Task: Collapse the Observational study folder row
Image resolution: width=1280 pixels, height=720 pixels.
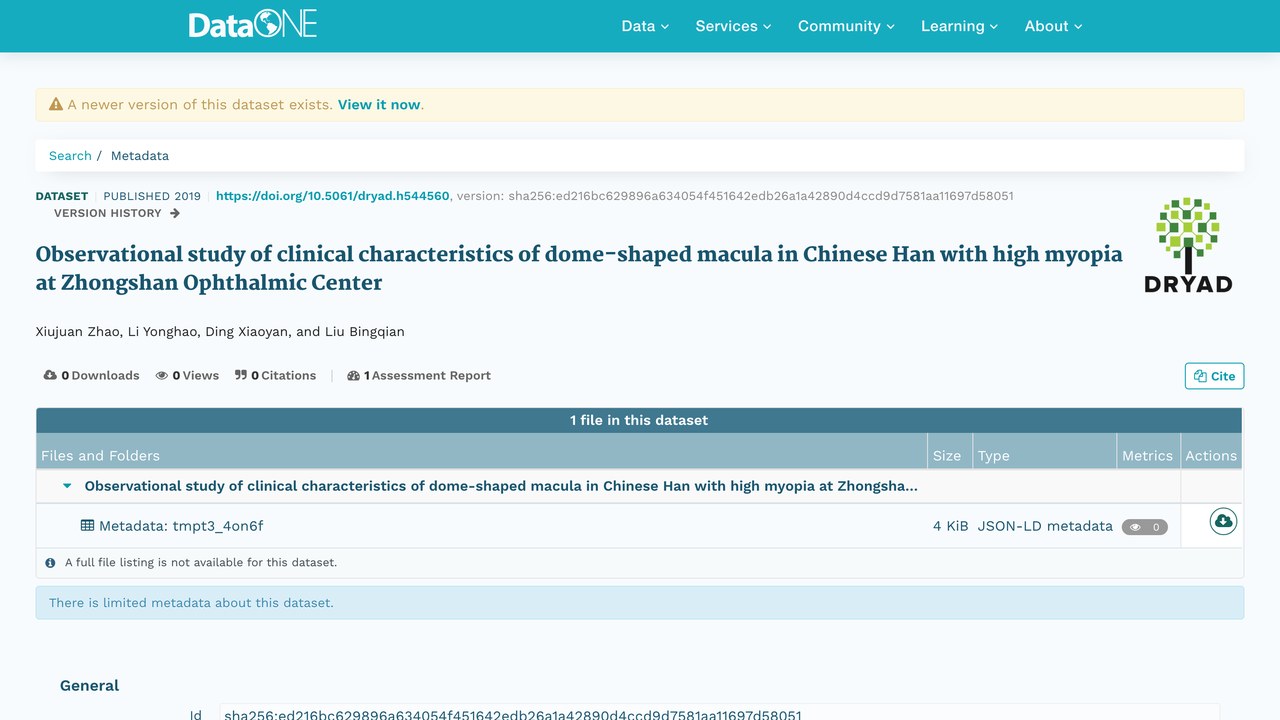Action: click(68, 486)
